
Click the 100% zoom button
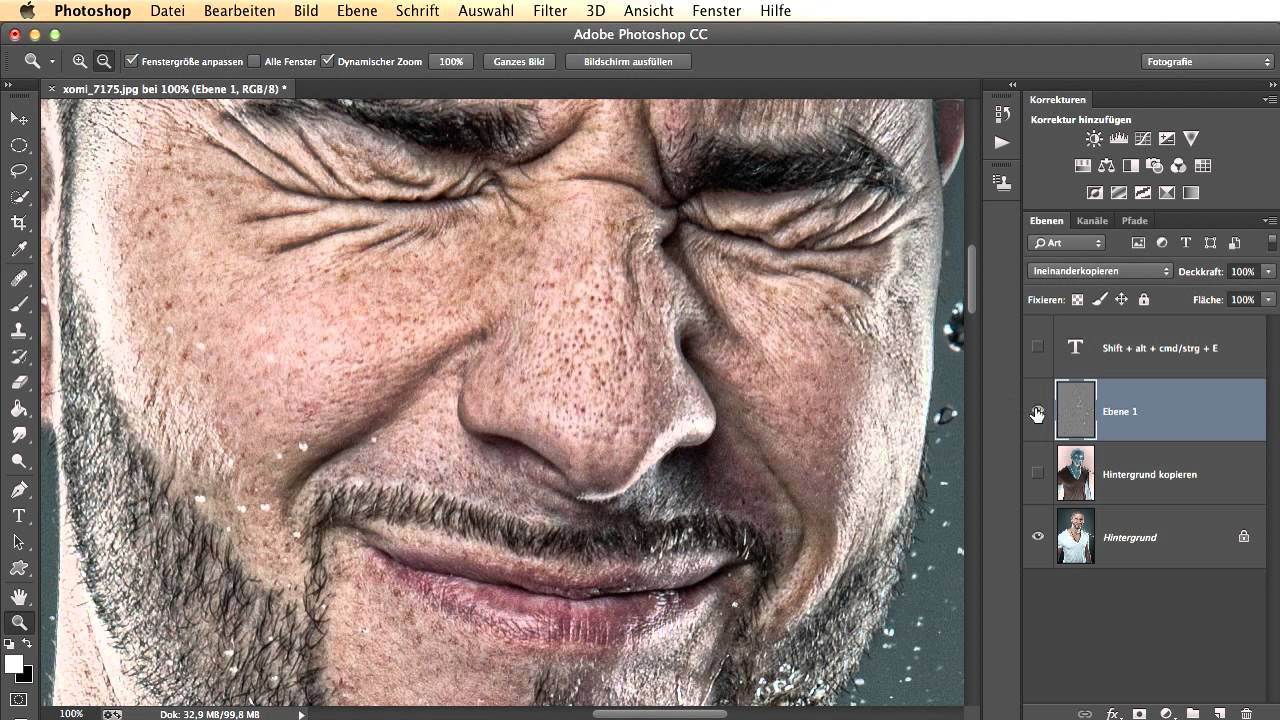click(x=451, y=61)
